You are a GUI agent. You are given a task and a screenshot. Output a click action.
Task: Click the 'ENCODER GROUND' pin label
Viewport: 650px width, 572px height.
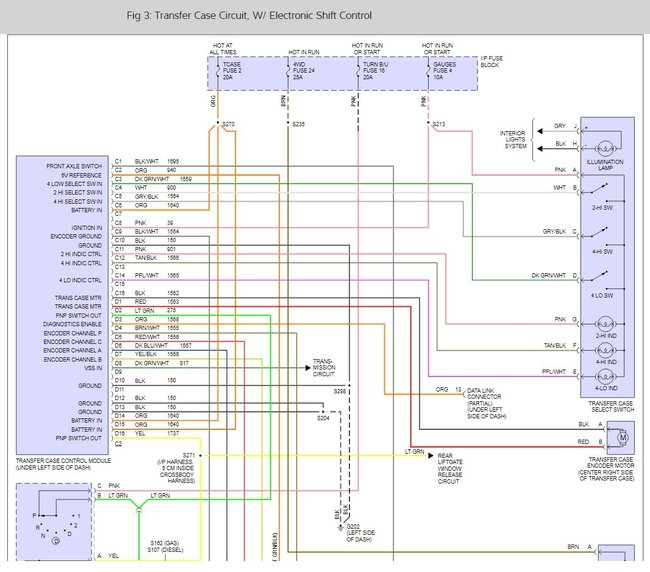pos(76,236)
